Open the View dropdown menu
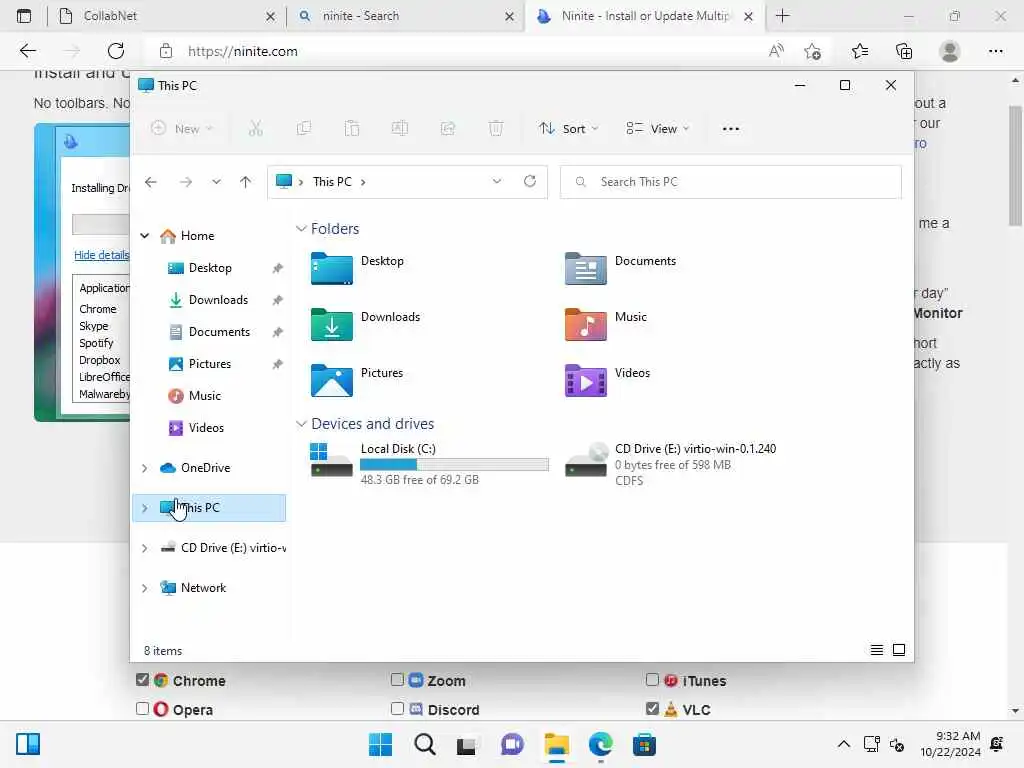1024x768 pixels. pos(657,129)
